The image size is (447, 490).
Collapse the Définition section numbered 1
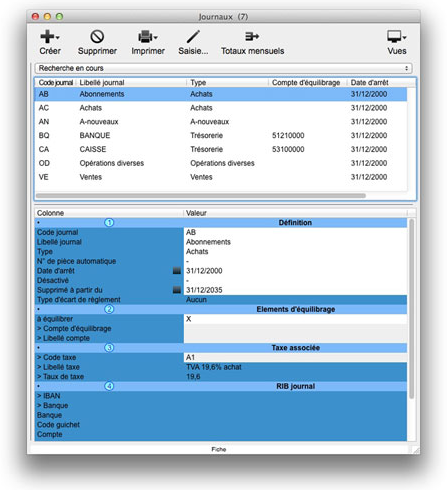click(x=109, y=223)
